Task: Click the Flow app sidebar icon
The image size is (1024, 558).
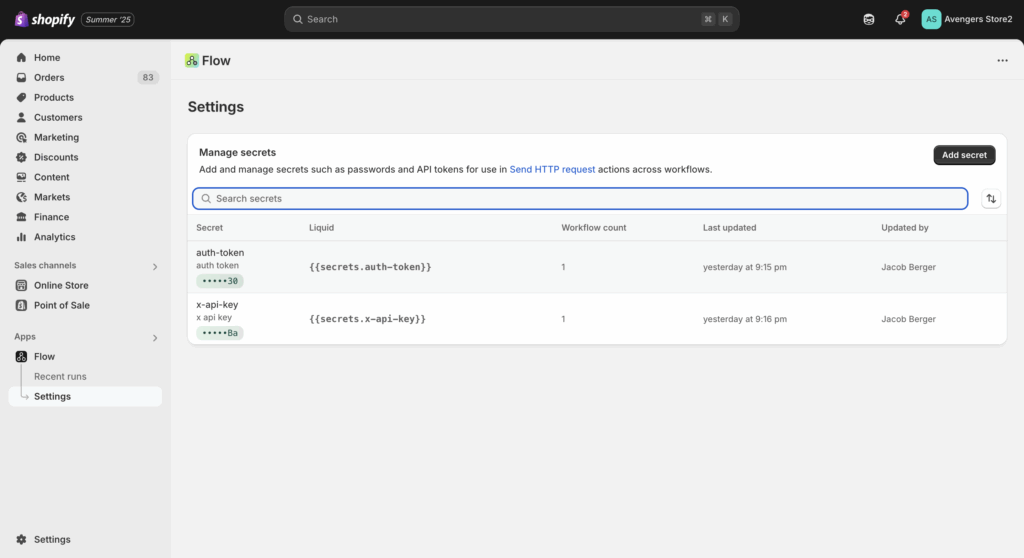Action: [22, 356]
